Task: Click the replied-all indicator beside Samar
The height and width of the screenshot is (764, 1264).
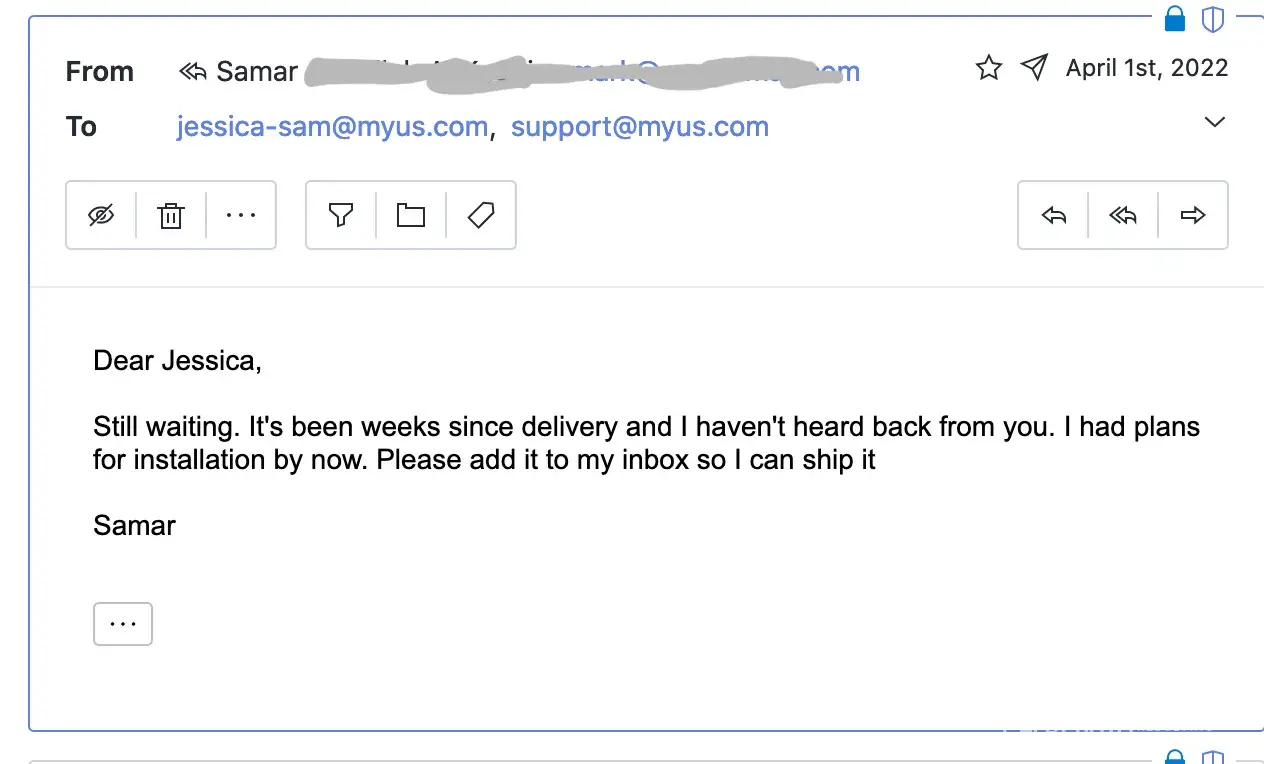Action: (193, 71)
